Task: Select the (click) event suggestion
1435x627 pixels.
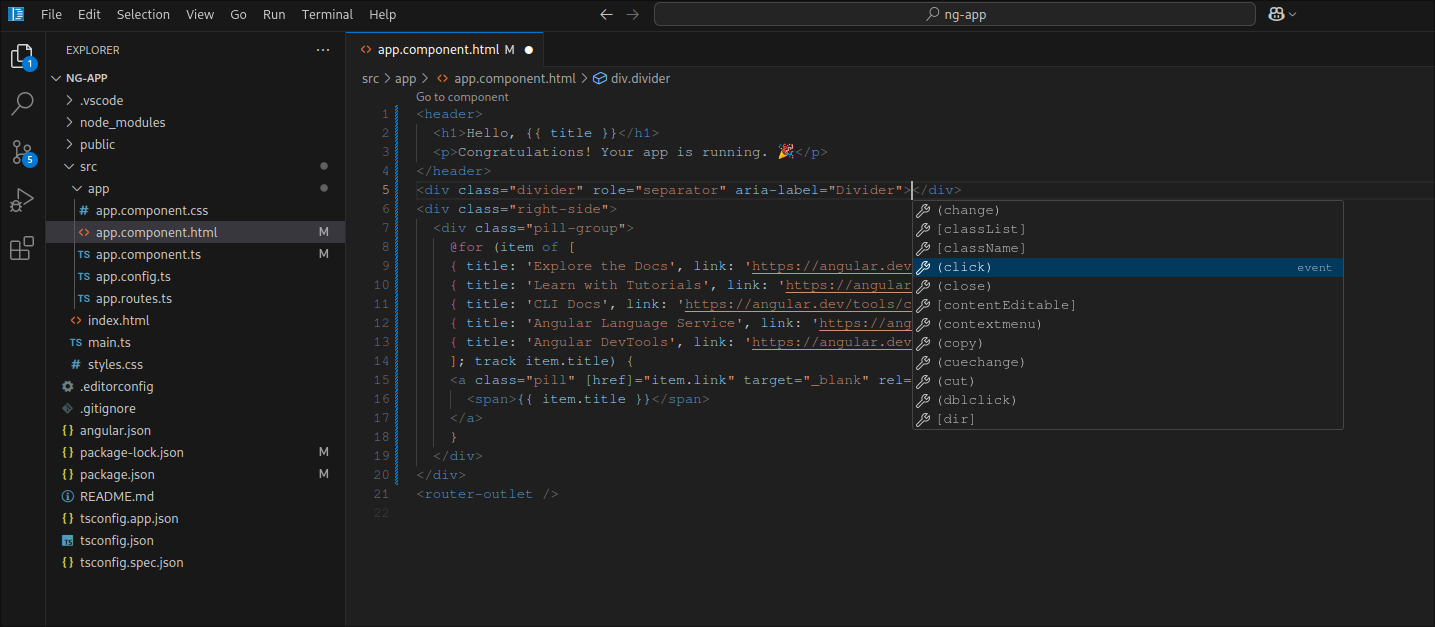Action: 1128,267
